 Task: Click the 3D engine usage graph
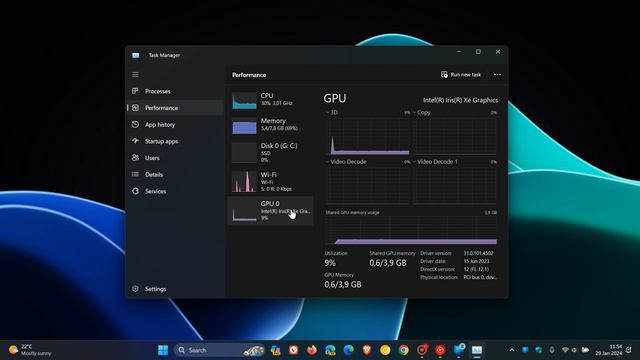368,136
